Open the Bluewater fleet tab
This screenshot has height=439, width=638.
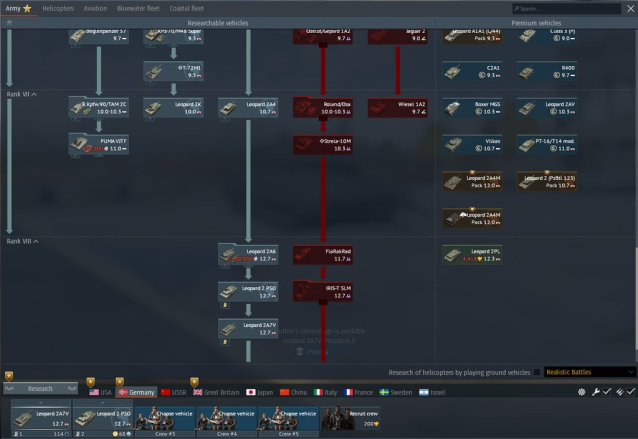(139, 8)
